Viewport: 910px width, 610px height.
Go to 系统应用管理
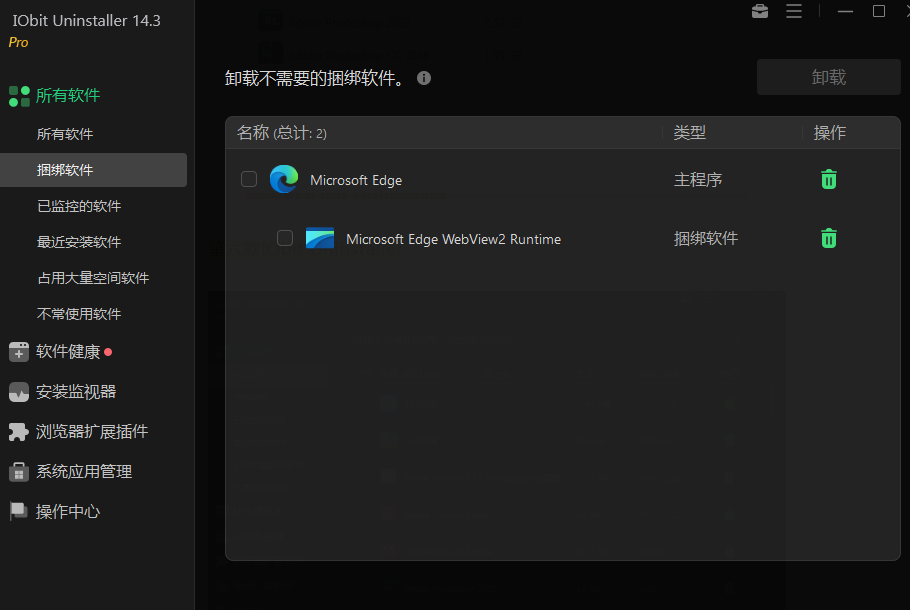[84, 471]
